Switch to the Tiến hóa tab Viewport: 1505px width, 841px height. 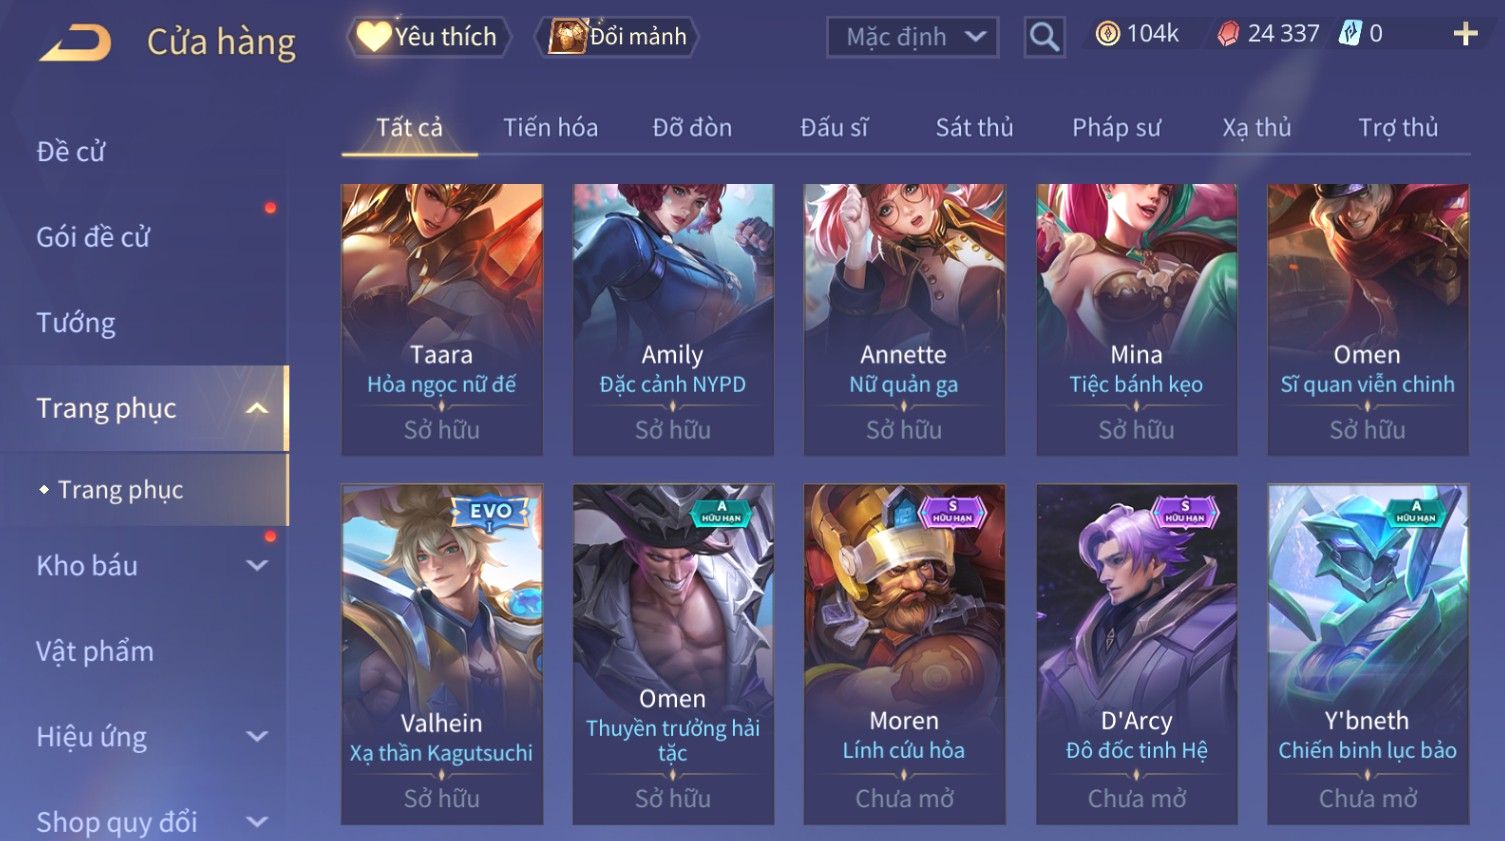click(550, 127)
